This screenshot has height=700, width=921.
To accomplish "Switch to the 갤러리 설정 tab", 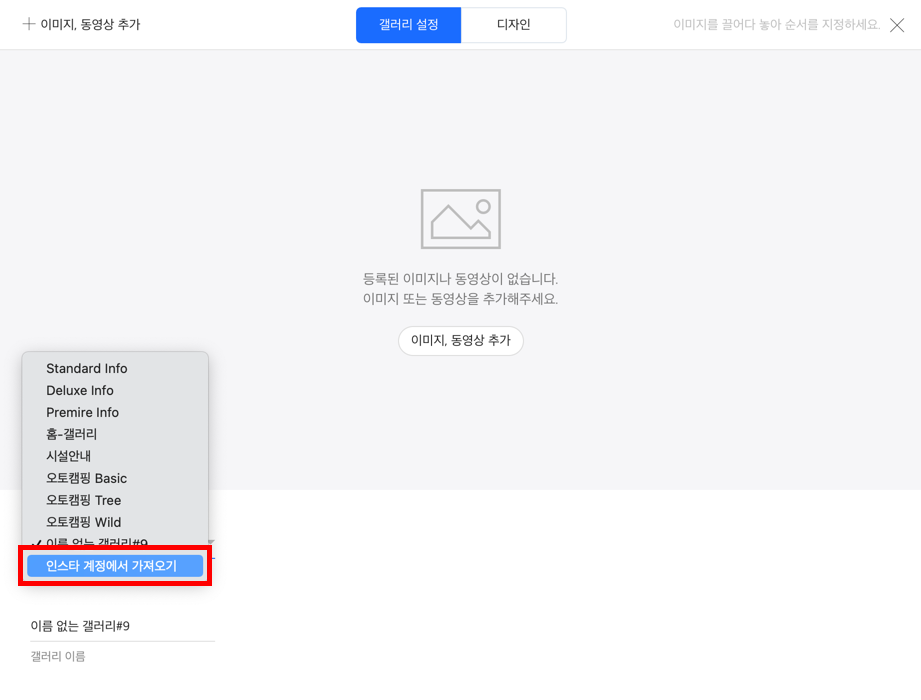I will 408,25.
